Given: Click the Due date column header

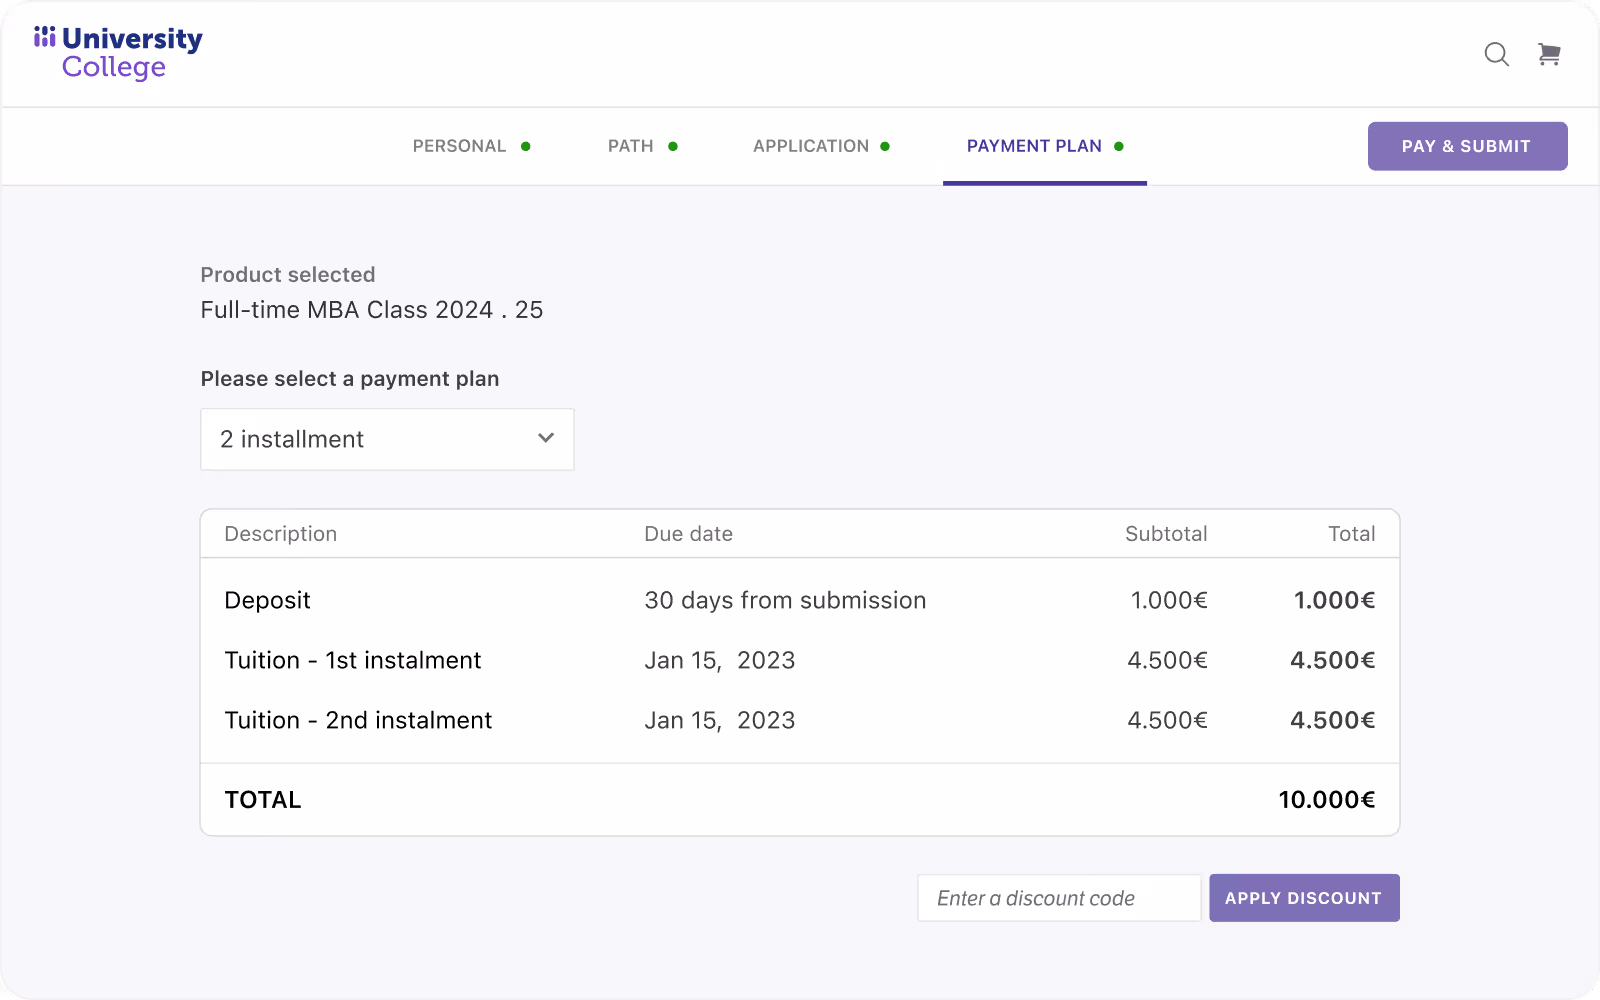Looking at the screenshot, I should point(688,533).
